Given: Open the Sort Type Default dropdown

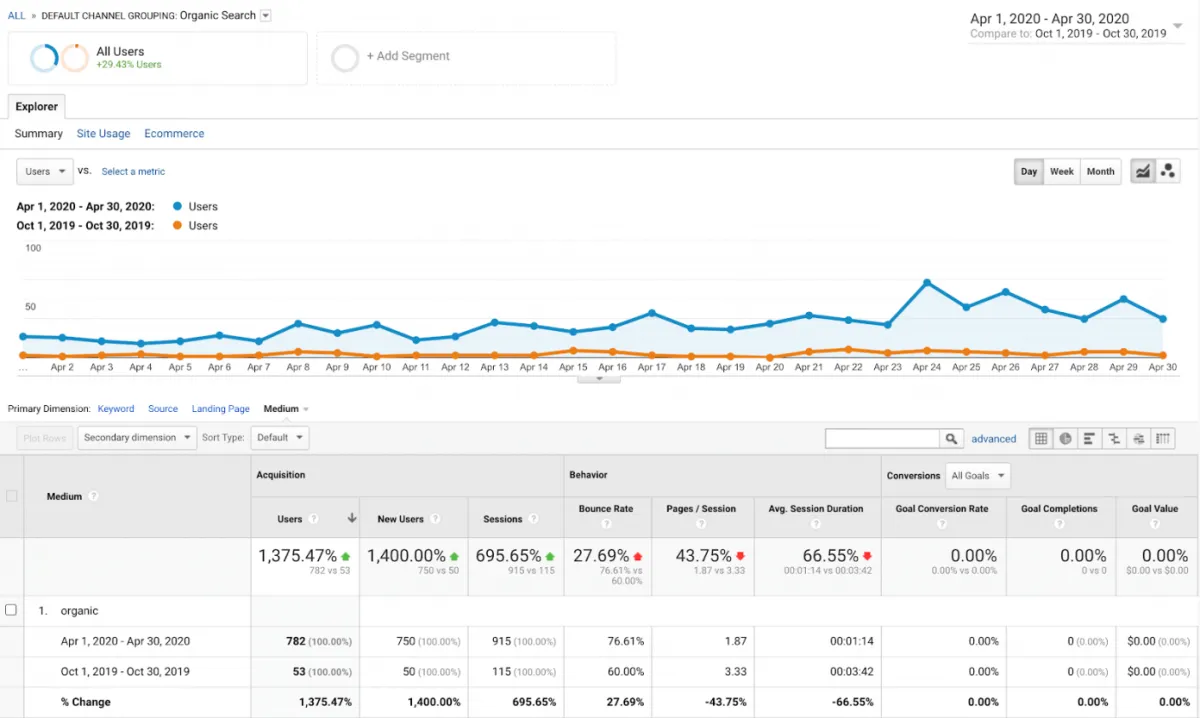Looking at the screenshot, I should 280,437.
